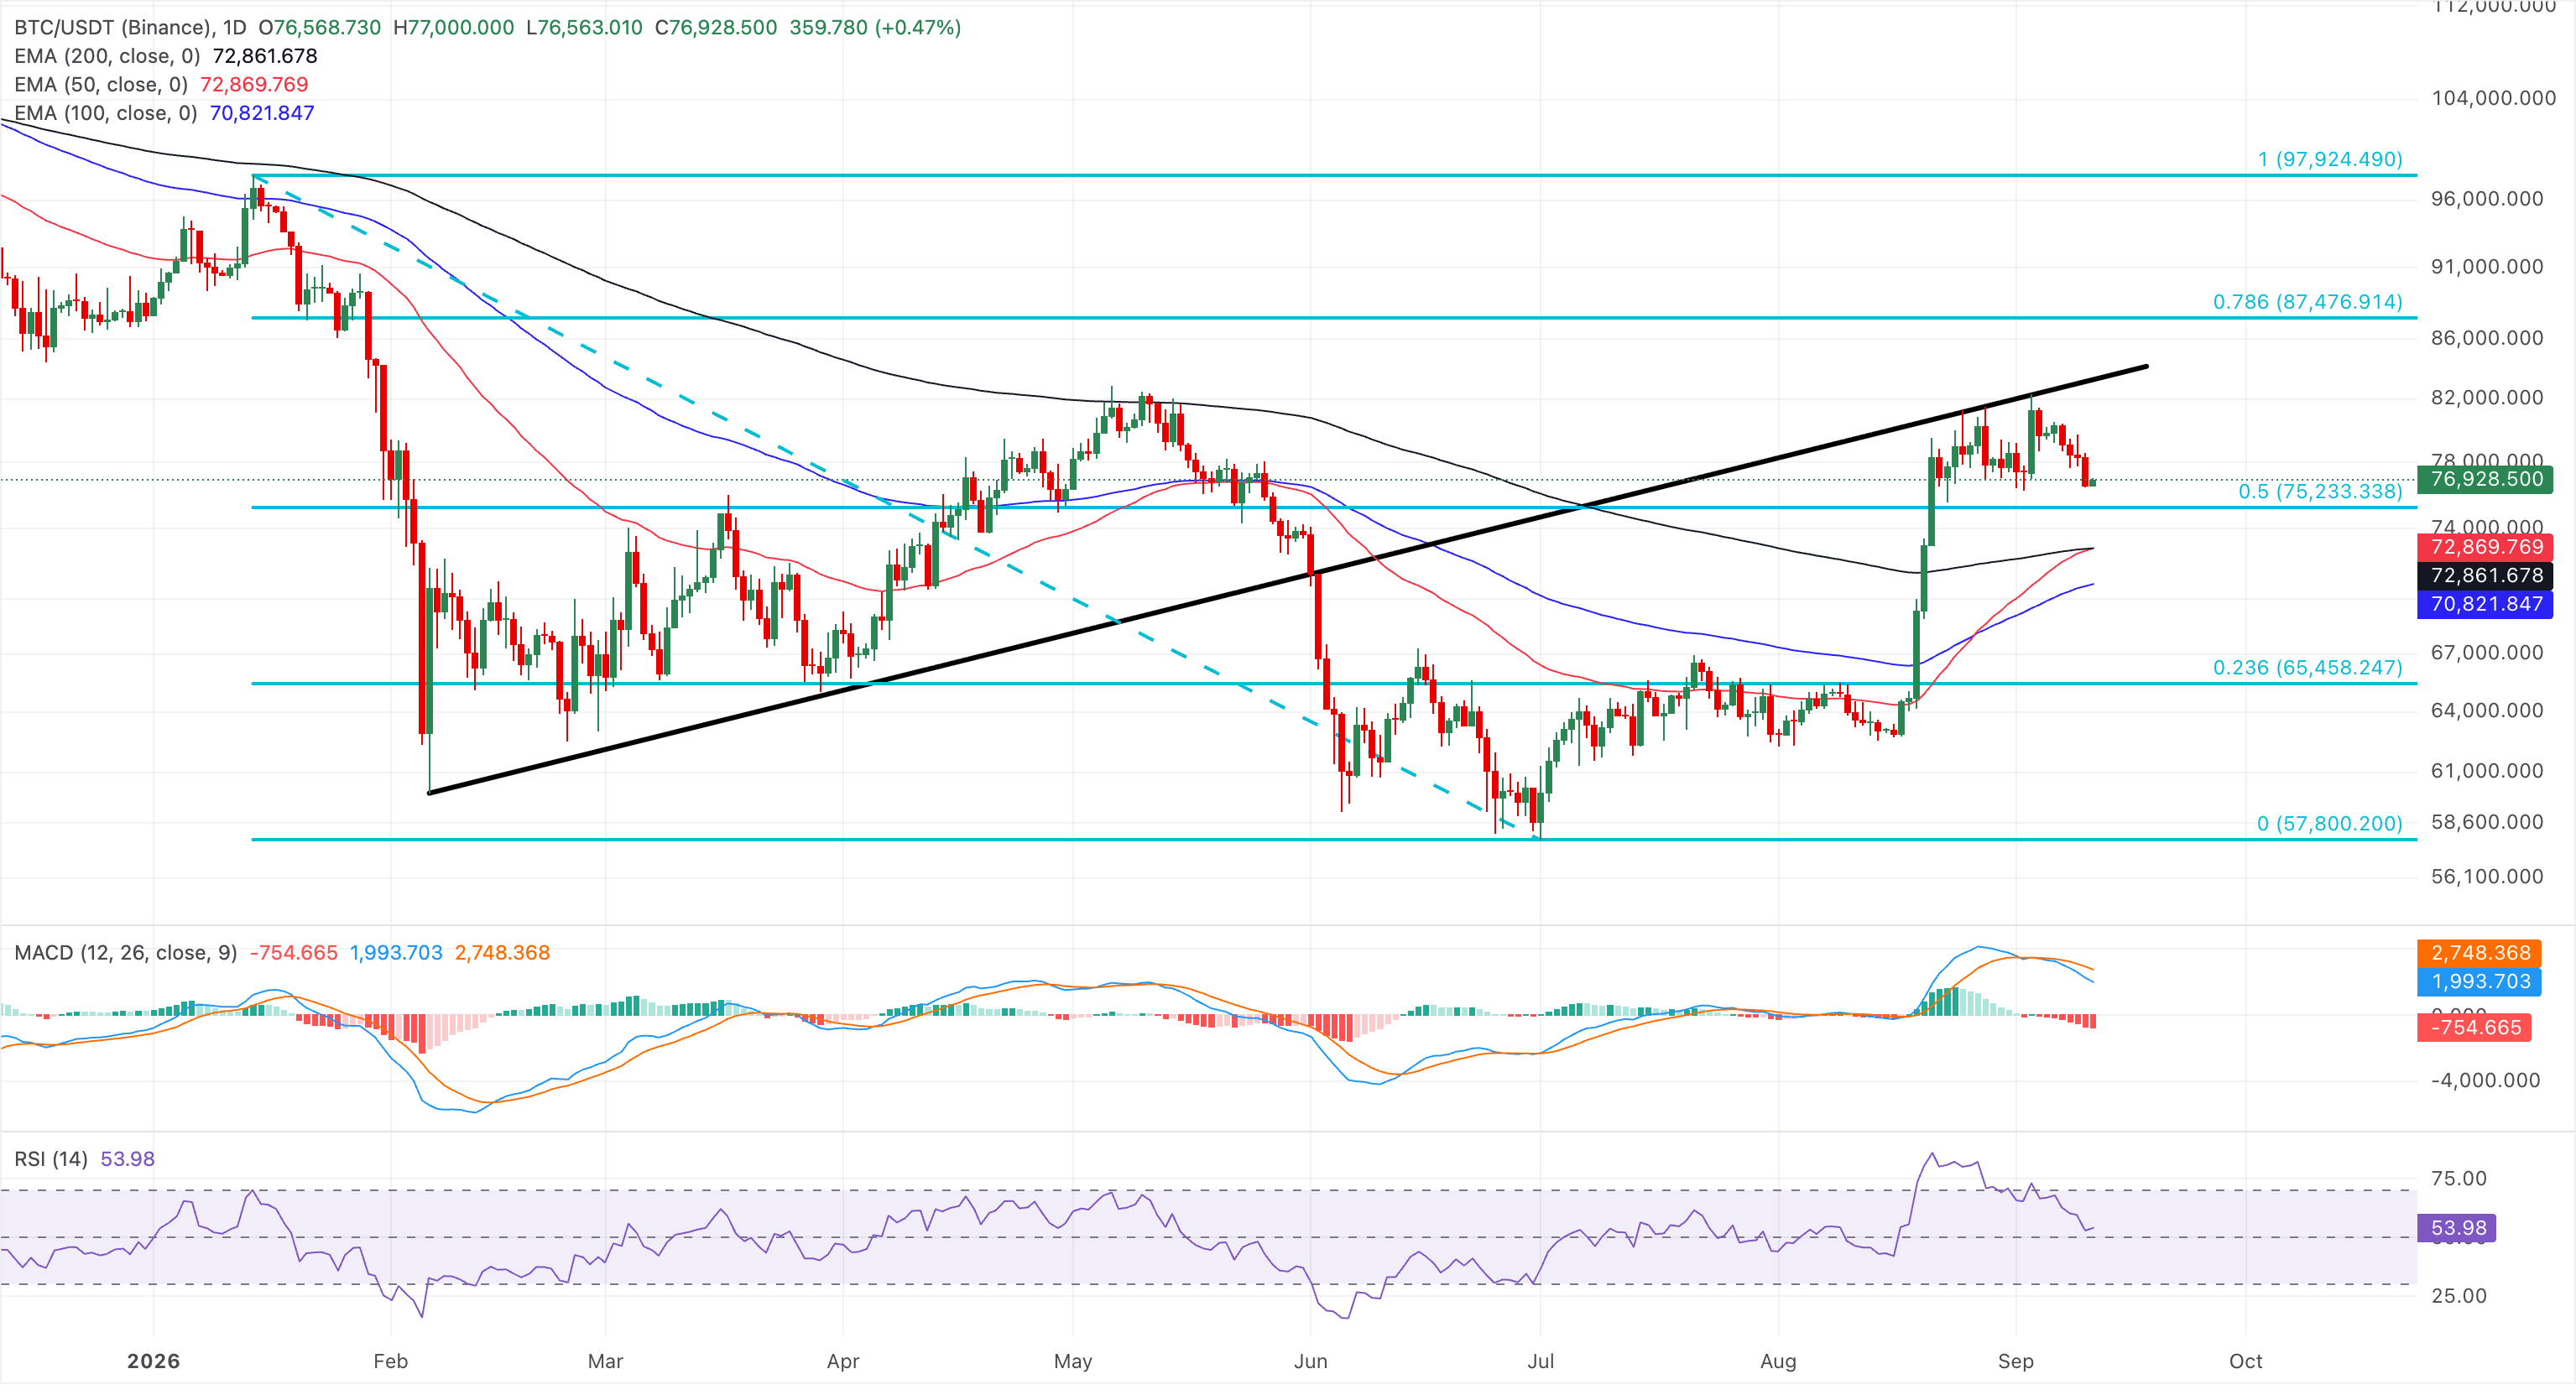The height and width of the screenshot is (1400, 2576).
Task: Click the red MACD histogram tag -754.665
Action: click(2474, 1027)
